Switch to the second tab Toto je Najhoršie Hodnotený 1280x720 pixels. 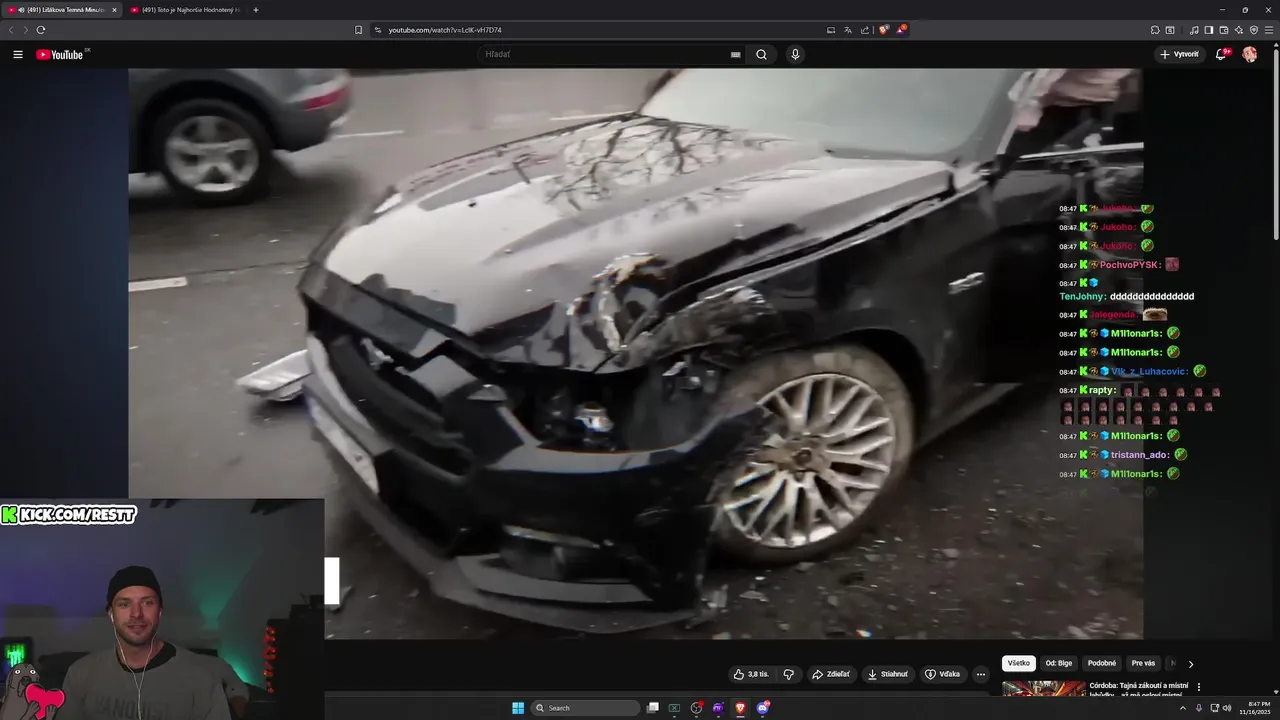(x=184, y=10)
